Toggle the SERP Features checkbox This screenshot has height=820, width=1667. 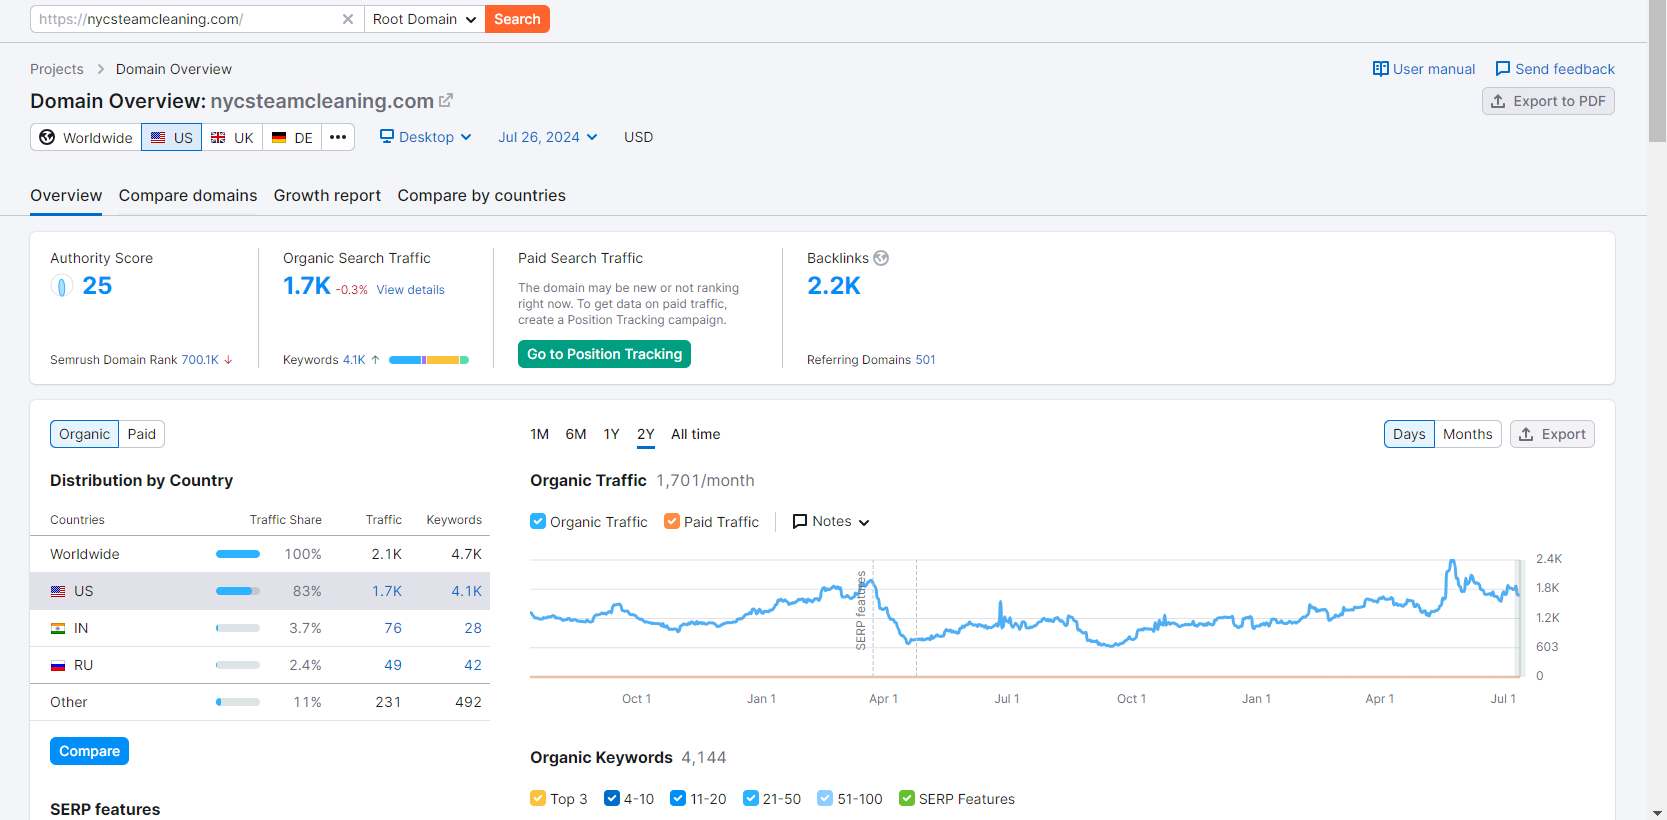click(907, 798)
